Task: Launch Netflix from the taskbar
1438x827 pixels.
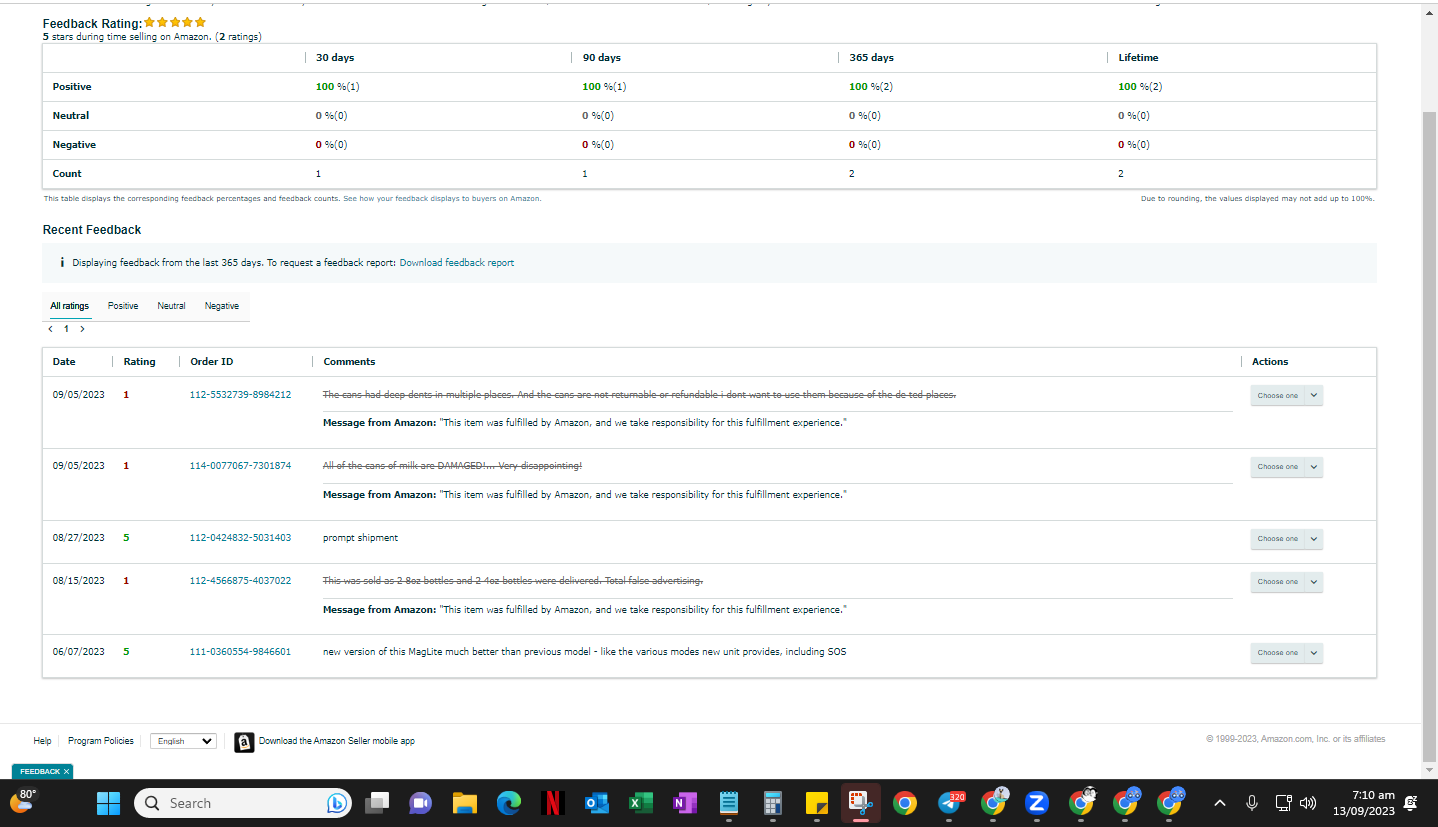Action: pyautogui.click(x=553, y=803)
